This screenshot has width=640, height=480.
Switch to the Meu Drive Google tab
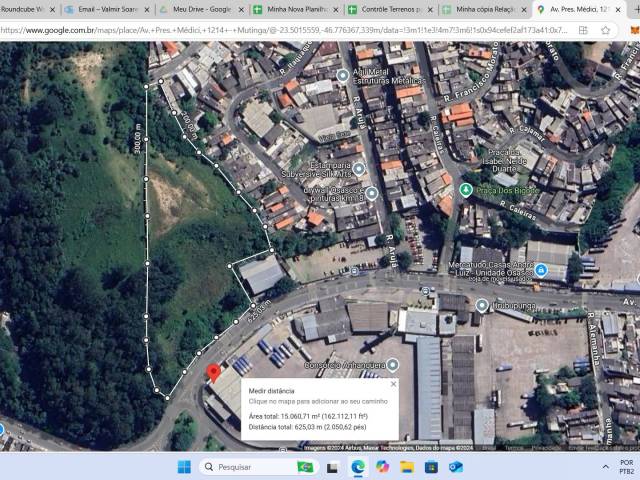pos(200,9)
